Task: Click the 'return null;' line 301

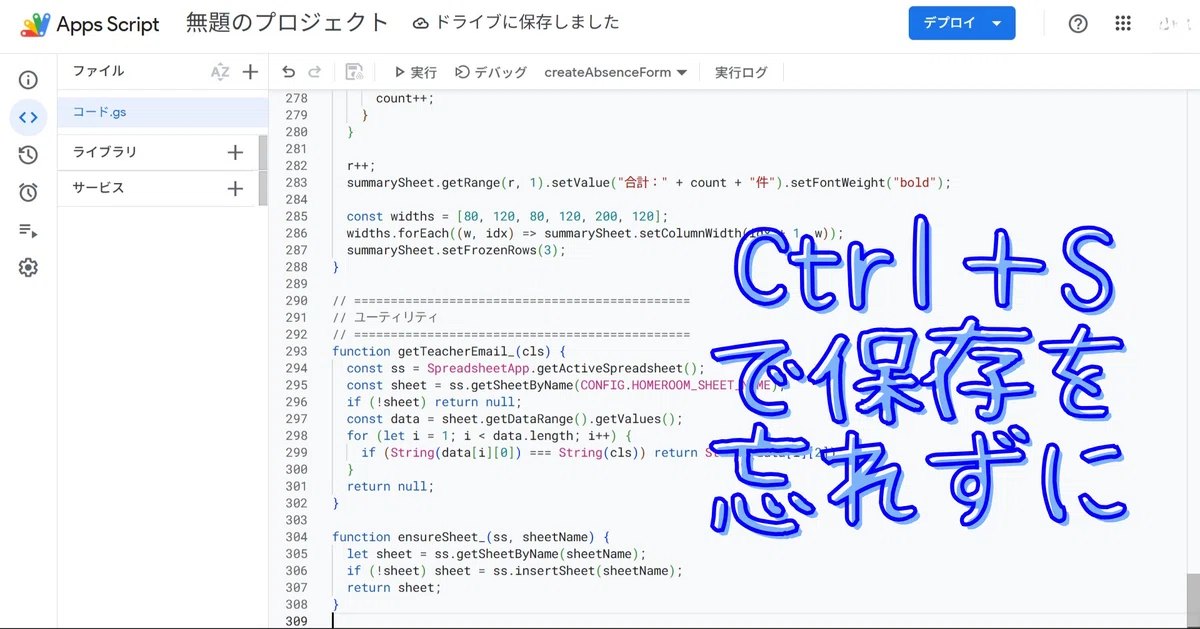Action: 390,486
